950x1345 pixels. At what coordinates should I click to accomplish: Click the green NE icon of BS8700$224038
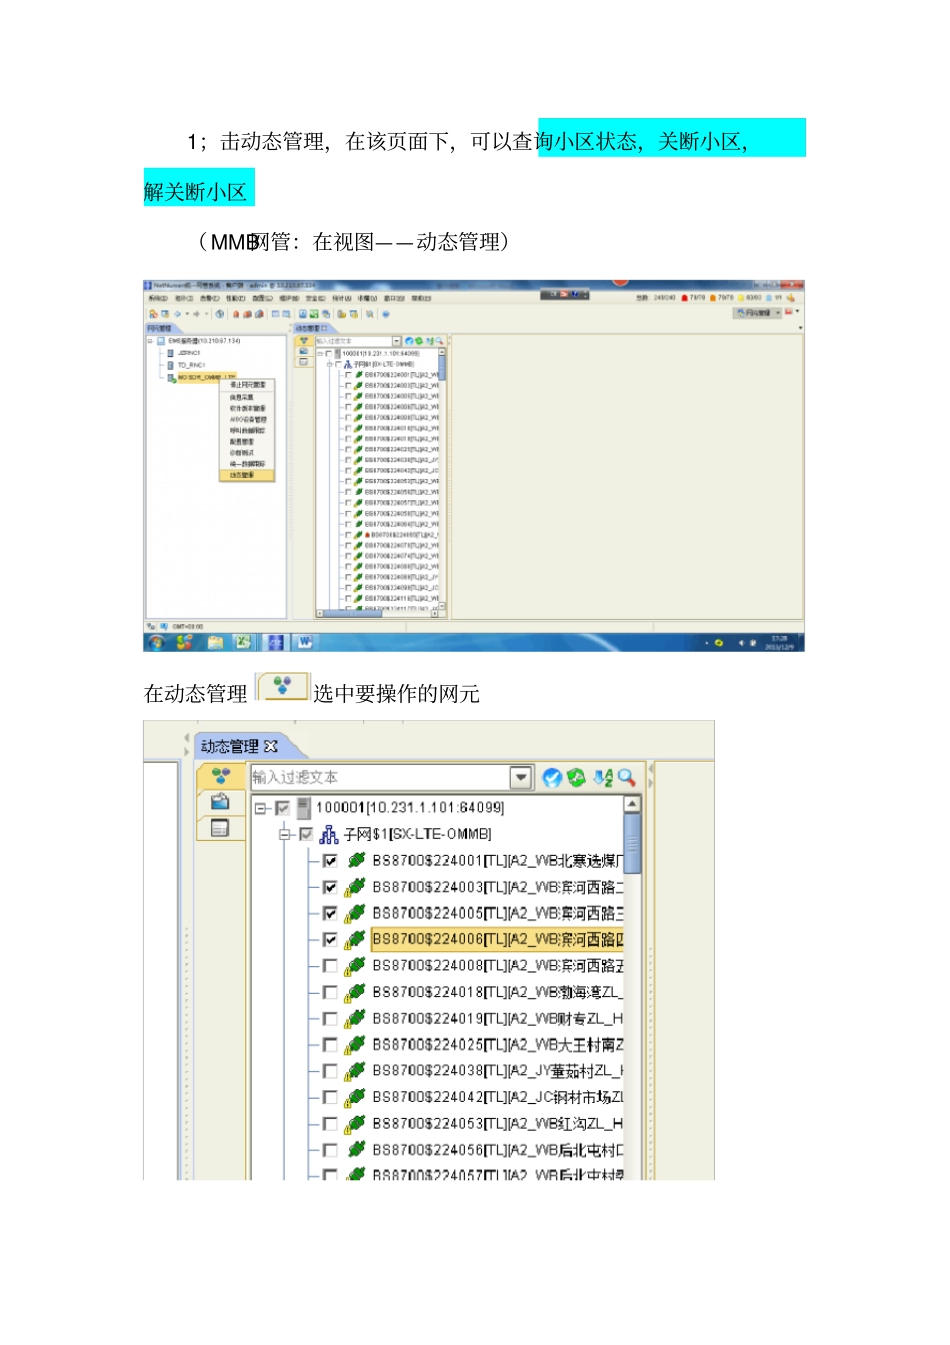coord(355,1070)
